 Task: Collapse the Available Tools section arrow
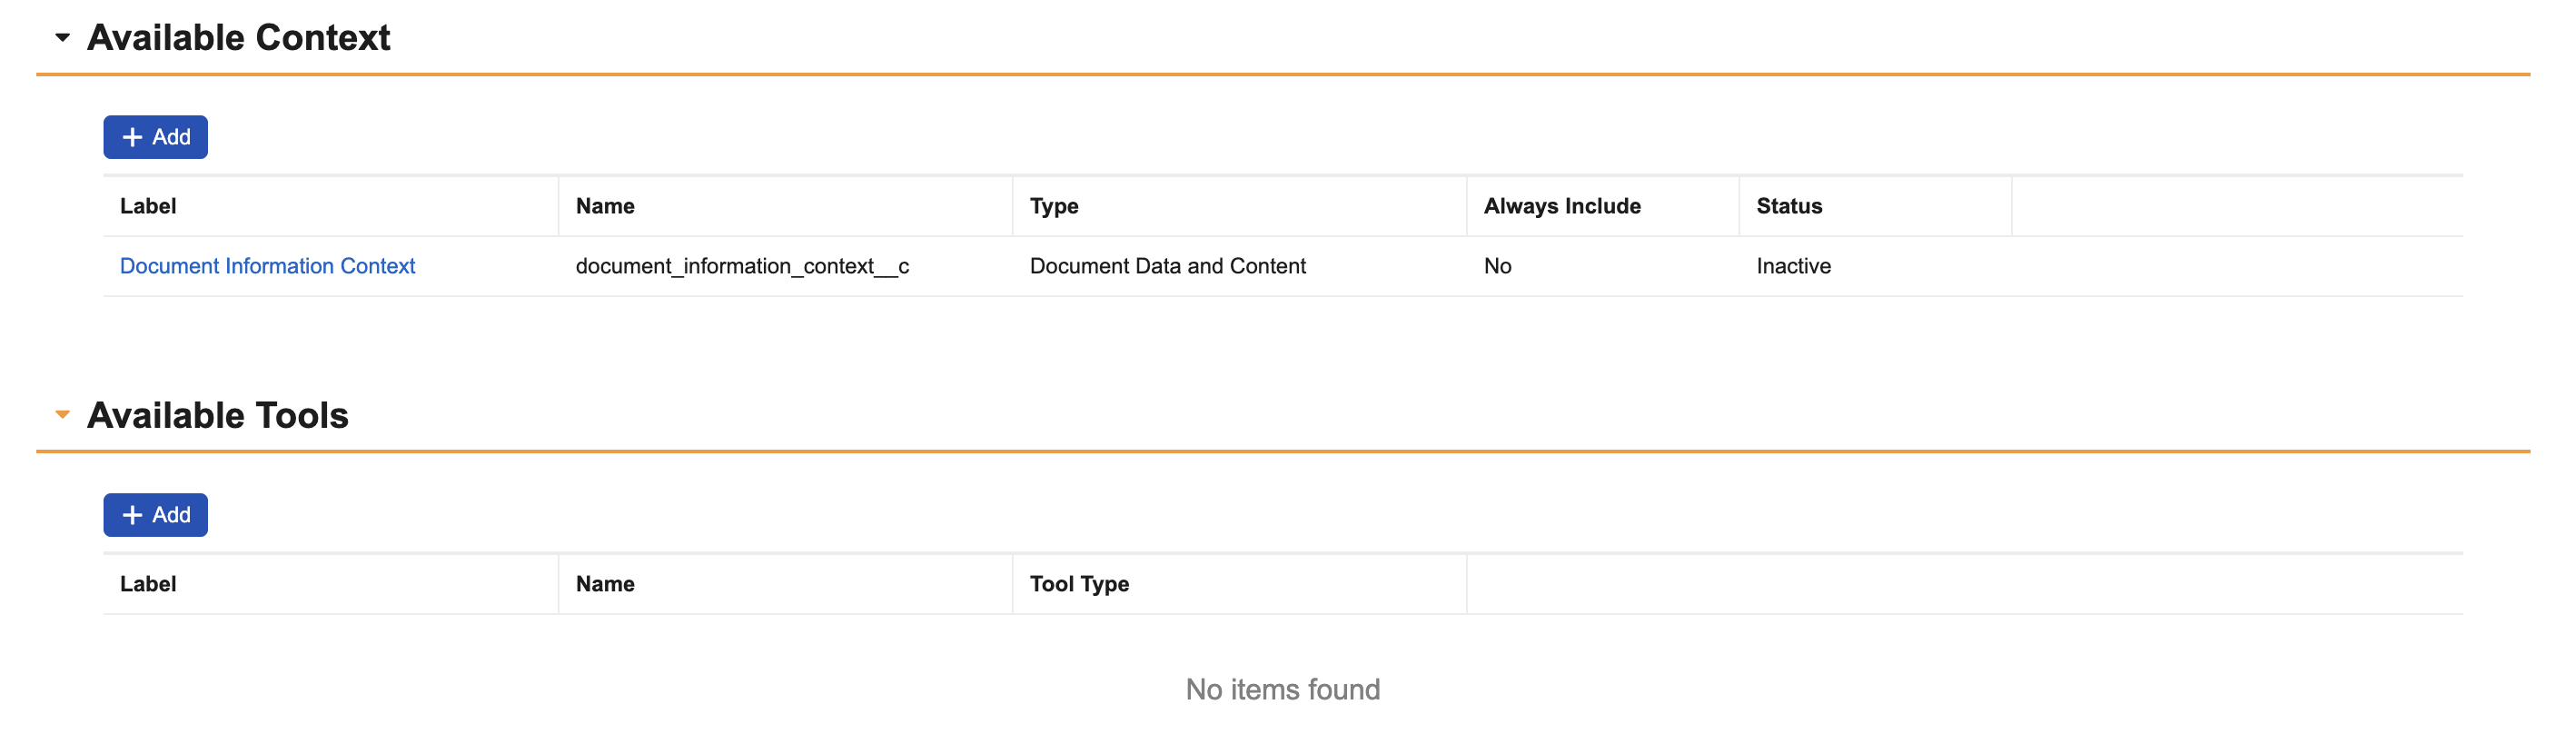pyautogui.click(x=62, y=415)
